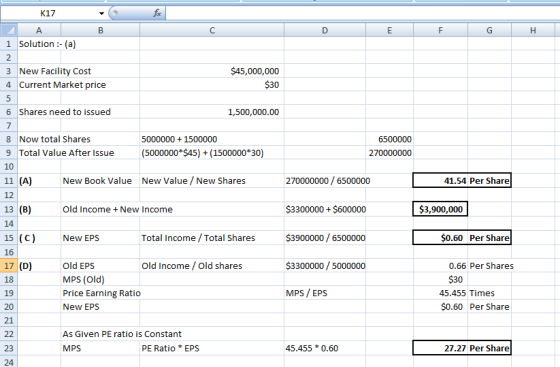The height and width of the screenshot is (367, 560).
Task: Select column E header
Action: pos(389,30)
